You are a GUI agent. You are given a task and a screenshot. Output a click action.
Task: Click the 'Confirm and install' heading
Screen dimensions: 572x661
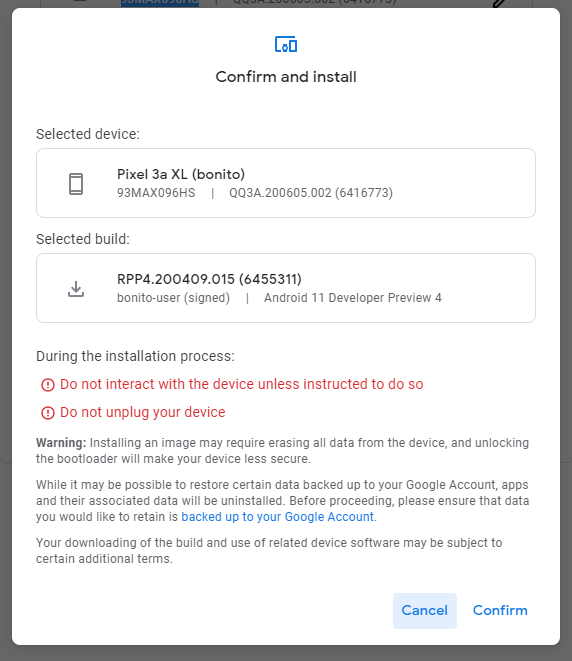[286, 77]
